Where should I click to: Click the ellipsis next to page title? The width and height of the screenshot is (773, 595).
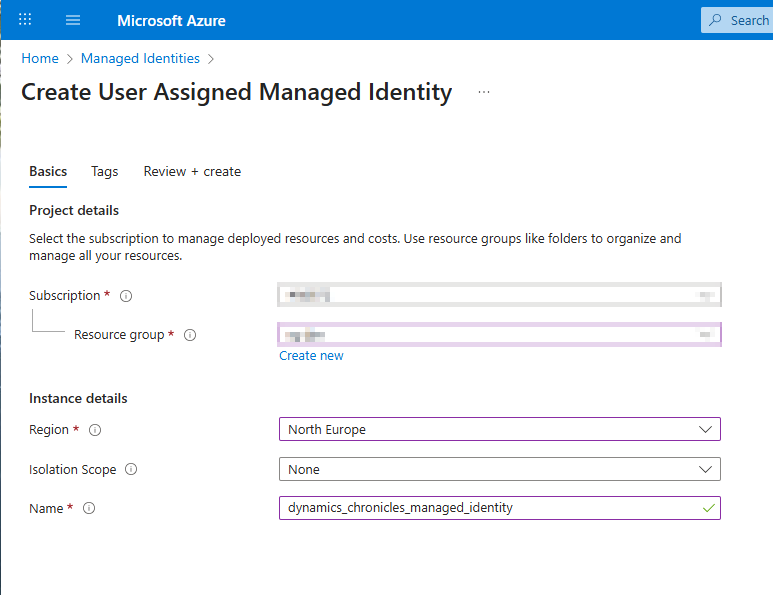[x=484, y=92]
